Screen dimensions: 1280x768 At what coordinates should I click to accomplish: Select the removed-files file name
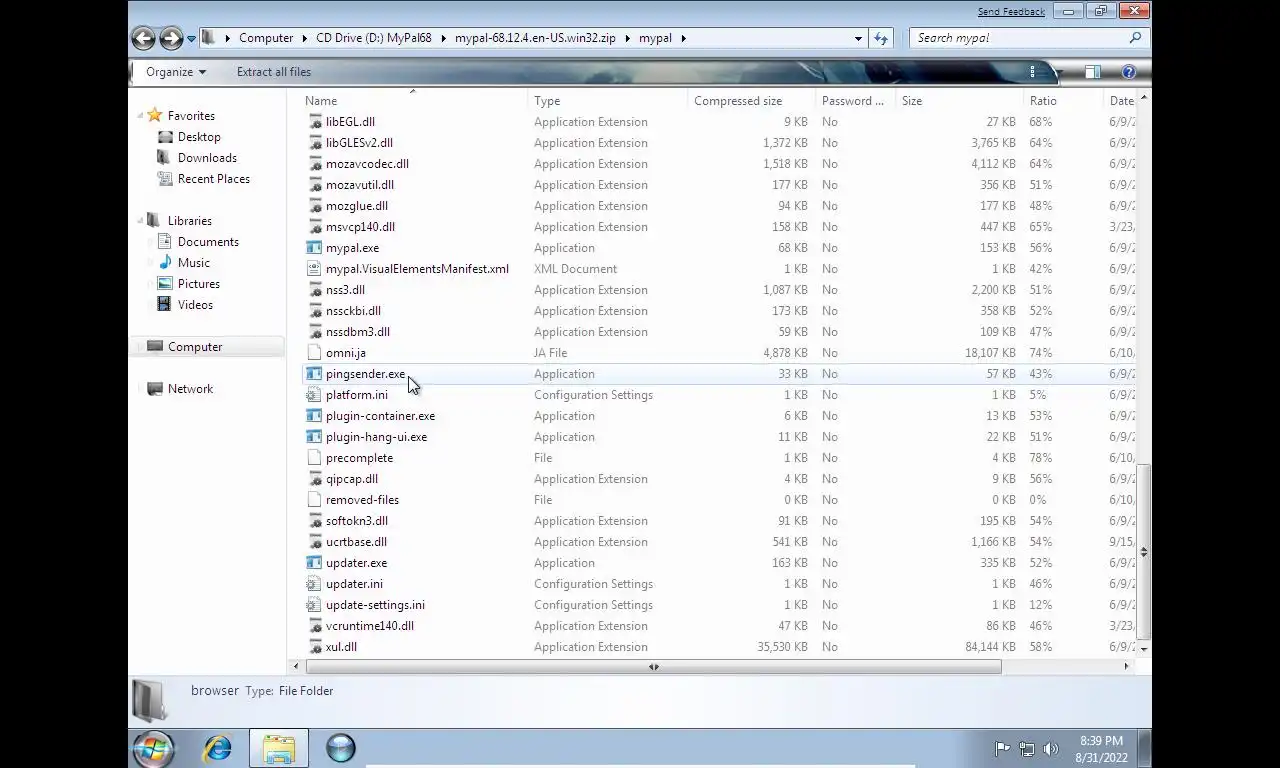click(362, 500)
